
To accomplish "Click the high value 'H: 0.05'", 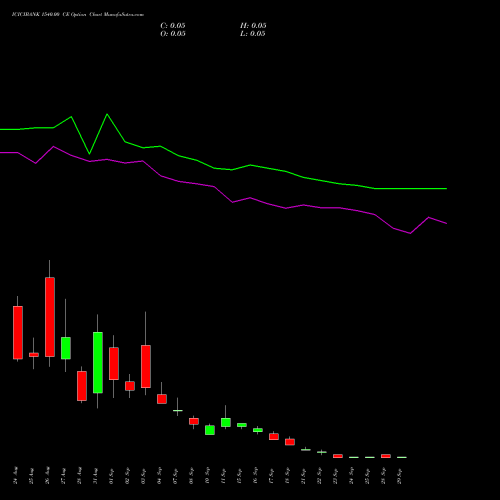I will tap(253, 26).
